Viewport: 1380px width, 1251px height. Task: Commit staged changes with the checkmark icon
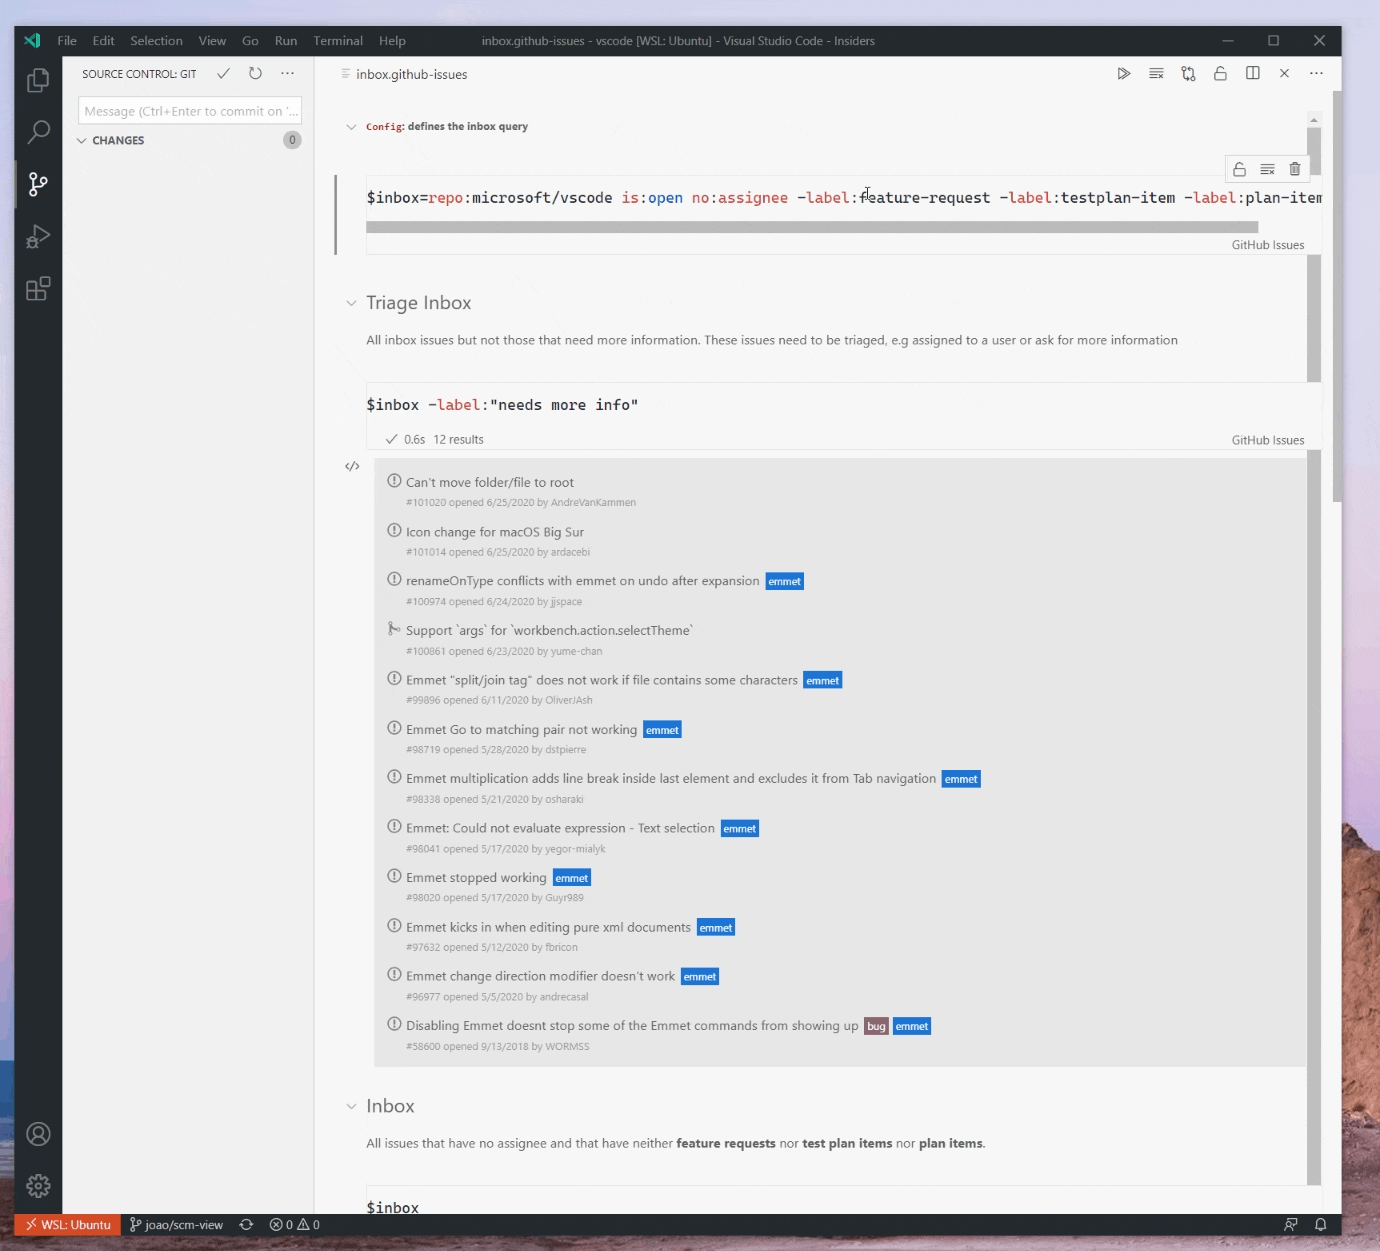(x=223, y=73)
